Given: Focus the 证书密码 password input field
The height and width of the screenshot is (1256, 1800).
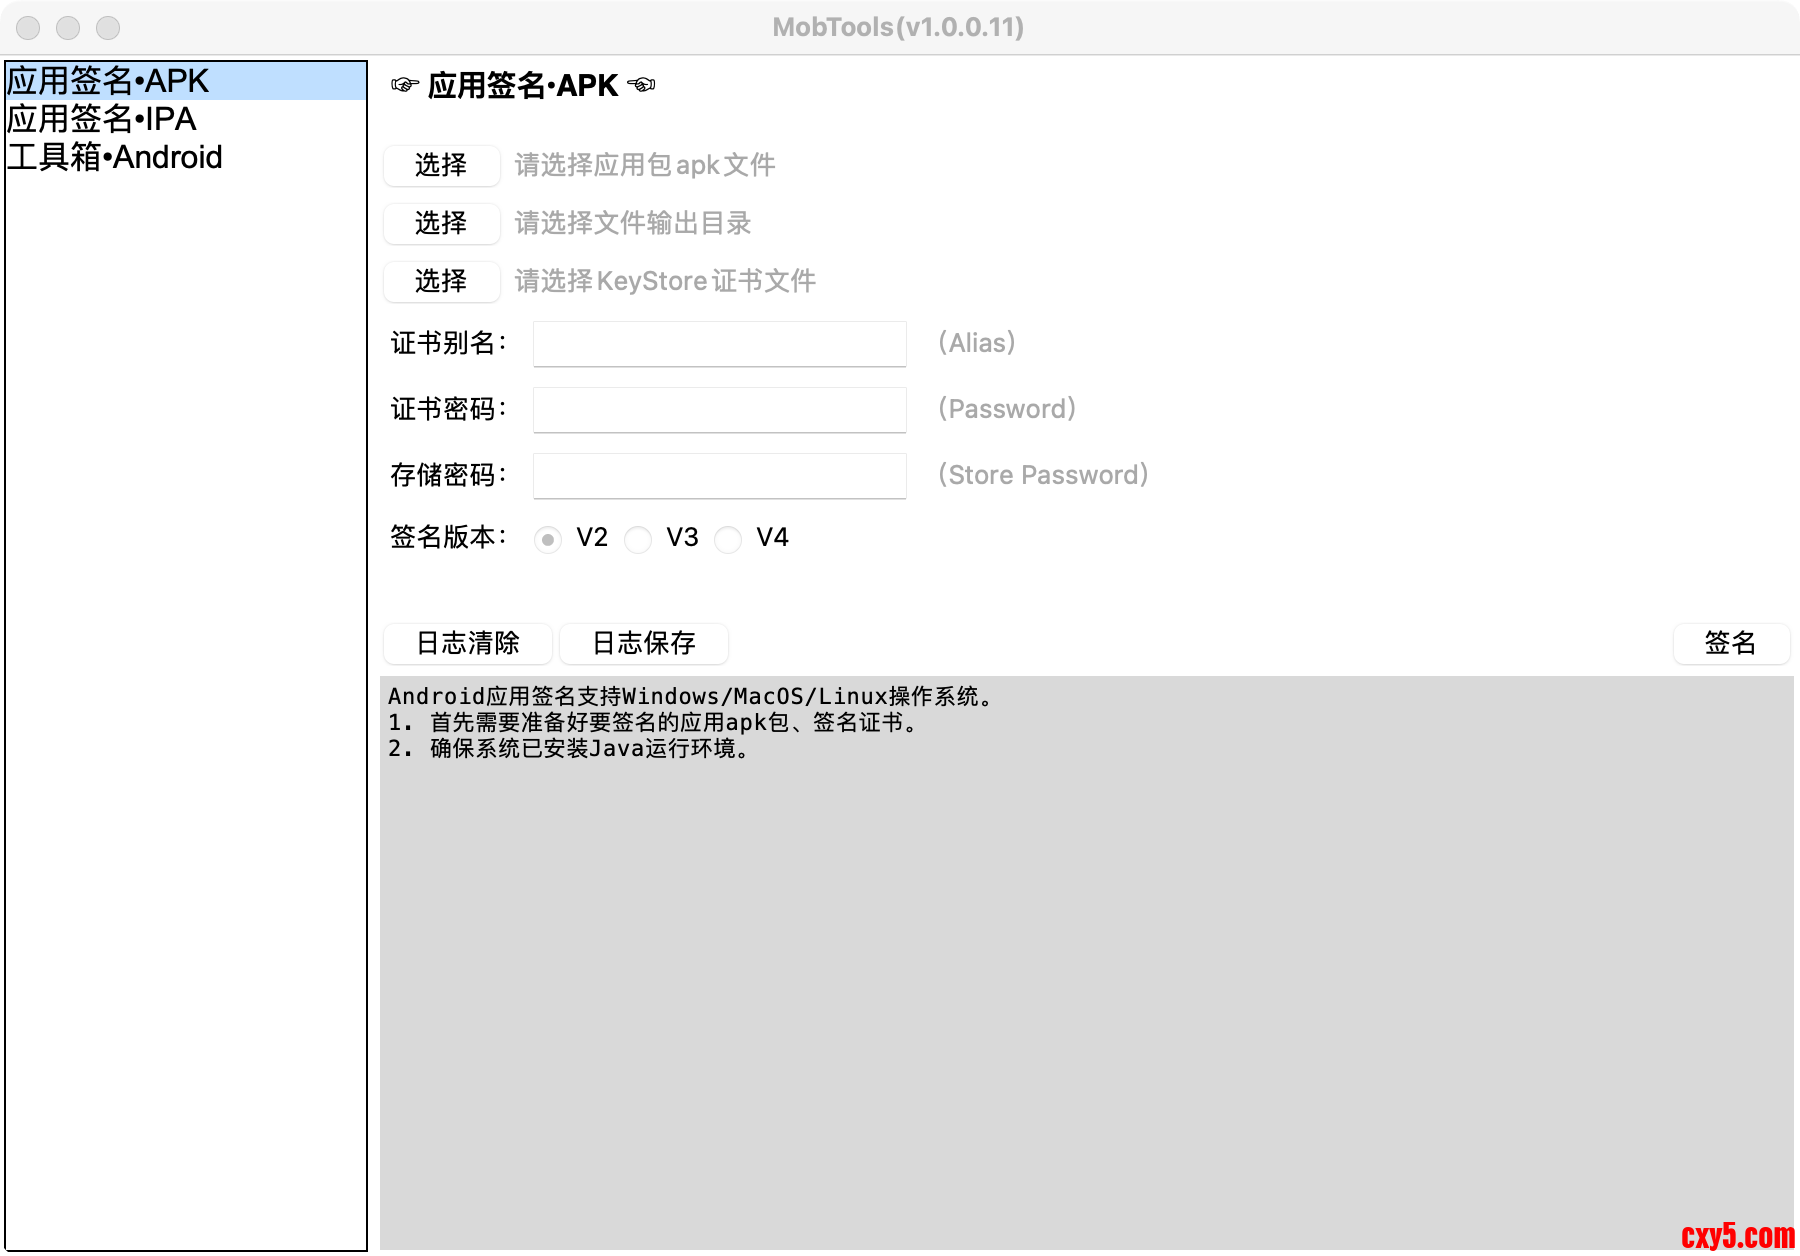Looking at the screenshot, I should tap(719, 410).
